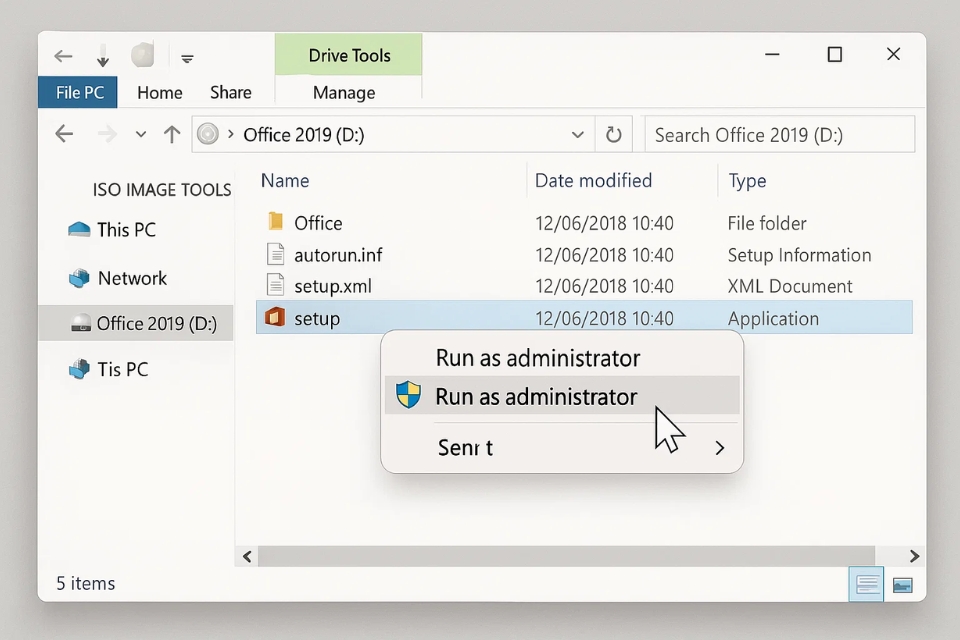Image resolution: width=960 pixels, height=640 pixels.
Task: Click the horizontal scrollbar thumb
Action: tap(566, 556)
